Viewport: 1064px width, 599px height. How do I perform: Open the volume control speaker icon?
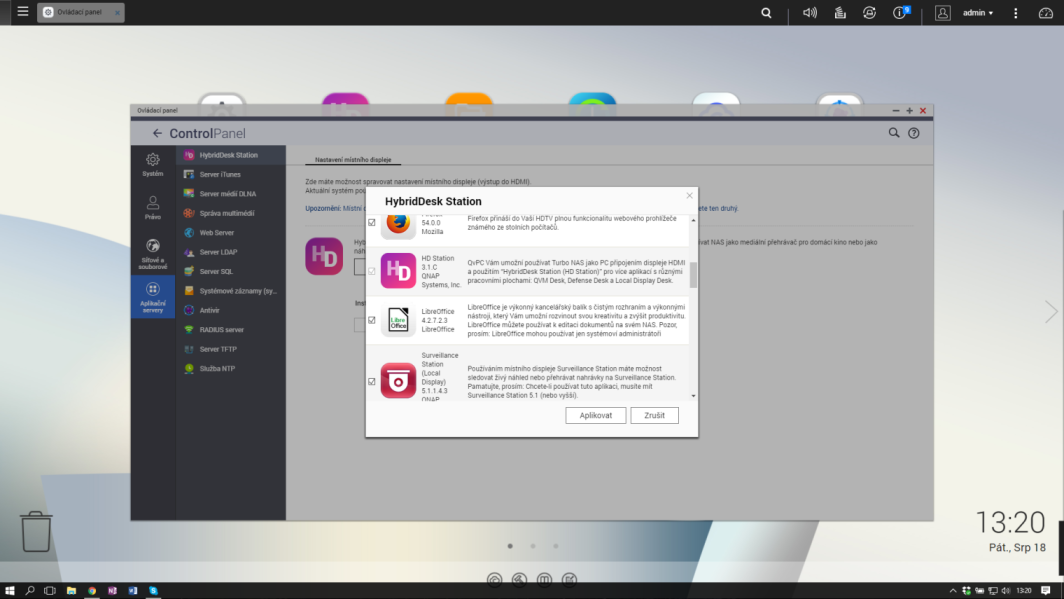point(810,13)
